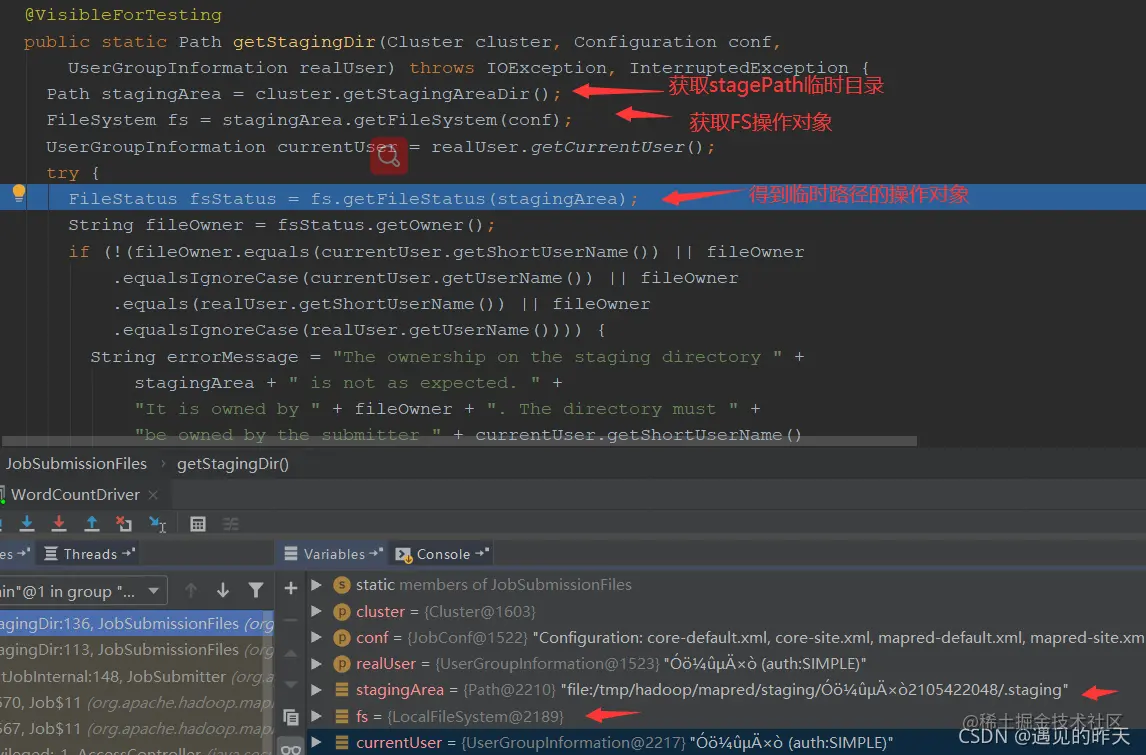Click the Threads tab pin arrow icon
The height and width of the screenshot is (755, 1146).
pos(128,553)
